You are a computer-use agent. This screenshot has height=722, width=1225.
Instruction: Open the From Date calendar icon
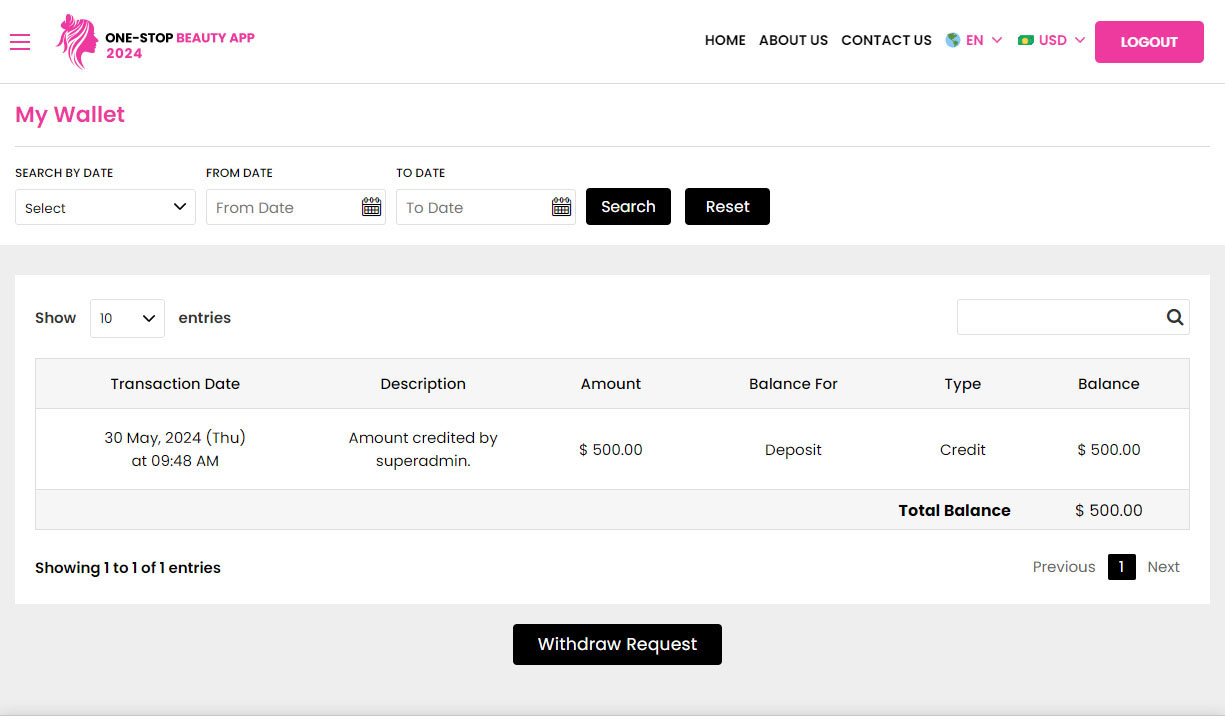371,207
